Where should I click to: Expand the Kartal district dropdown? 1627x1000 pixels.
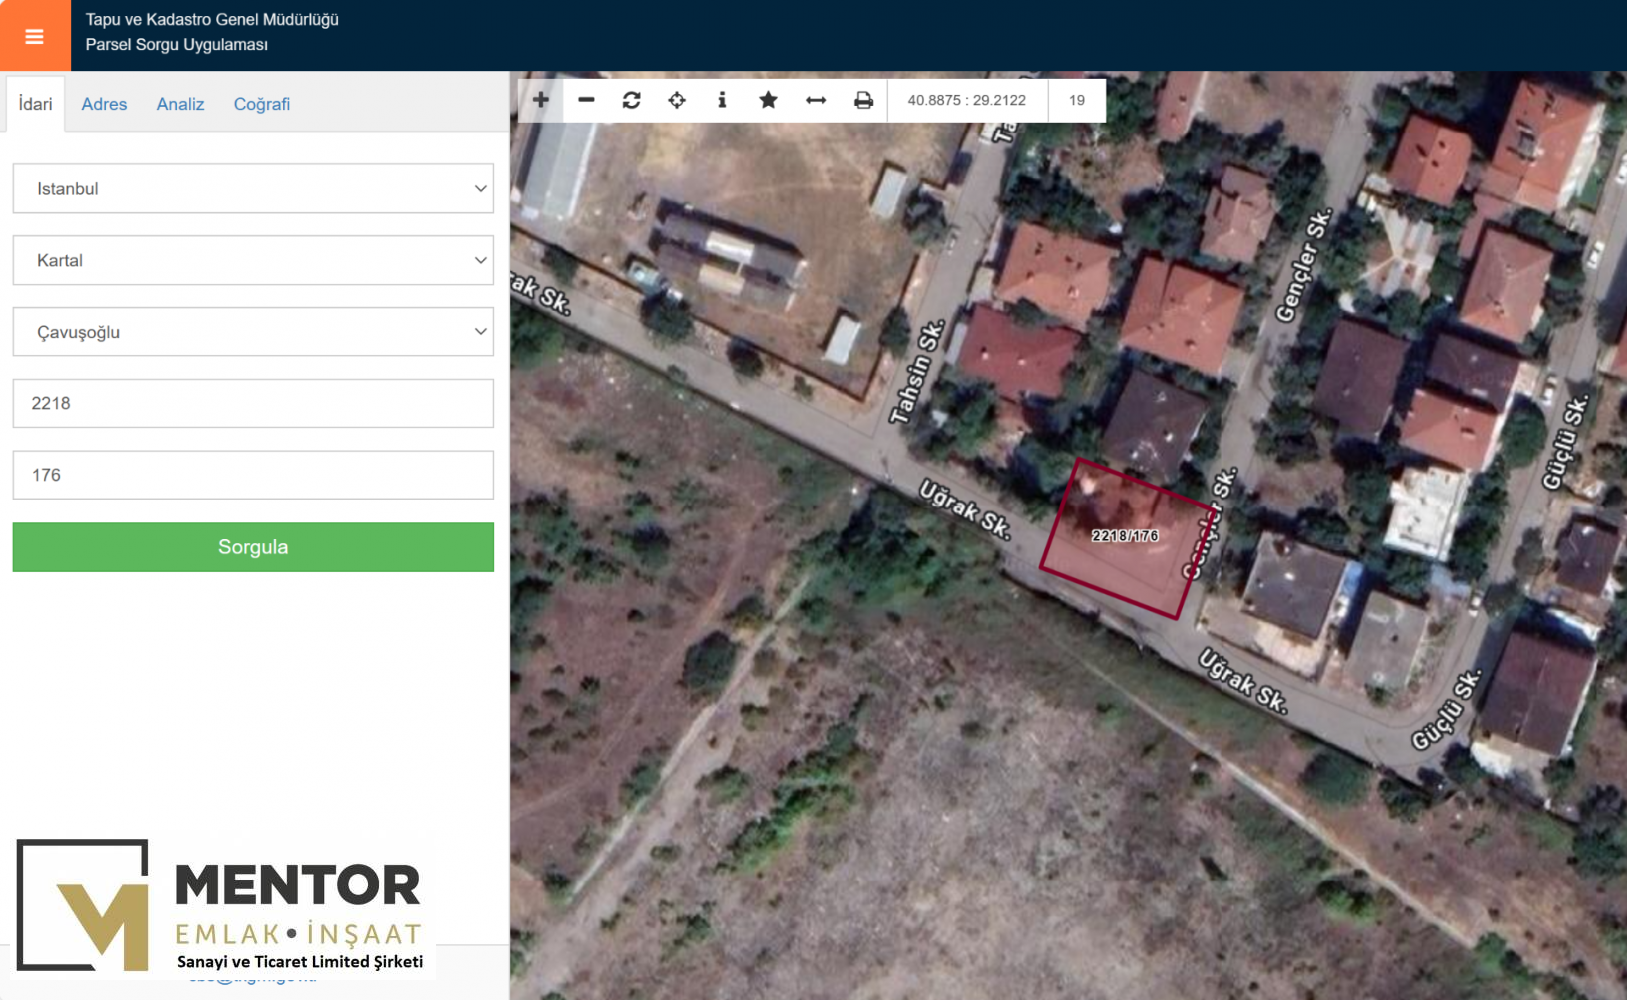point(253,260)
